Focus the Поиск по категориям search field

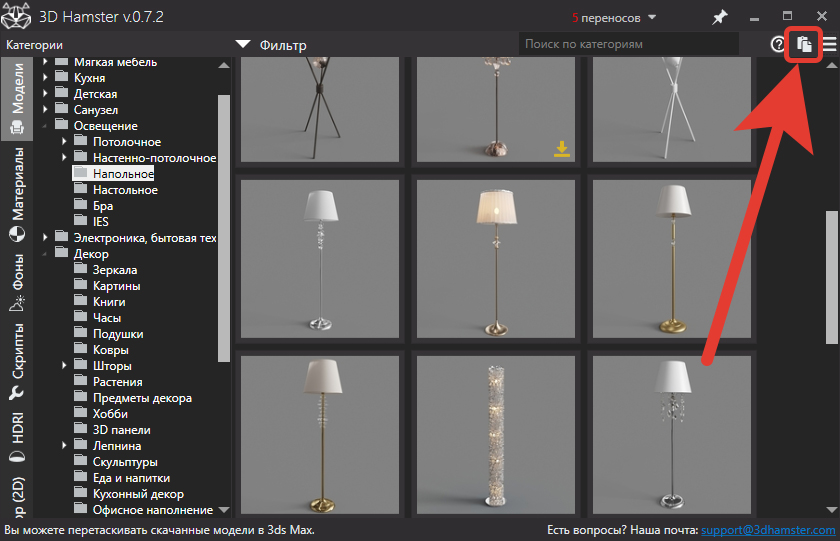coord(628,44)
